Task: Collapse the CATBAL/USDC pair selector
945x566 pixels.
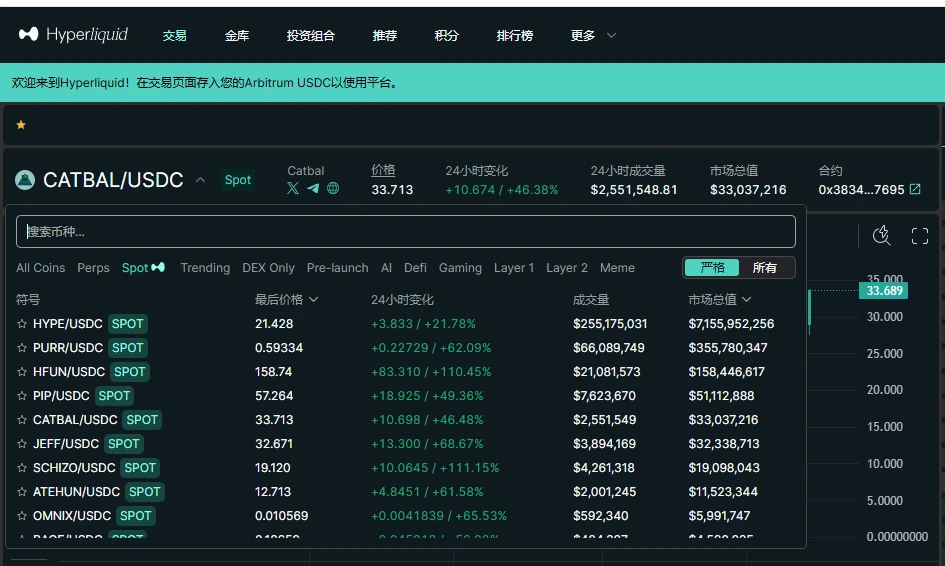Action: 200,180
